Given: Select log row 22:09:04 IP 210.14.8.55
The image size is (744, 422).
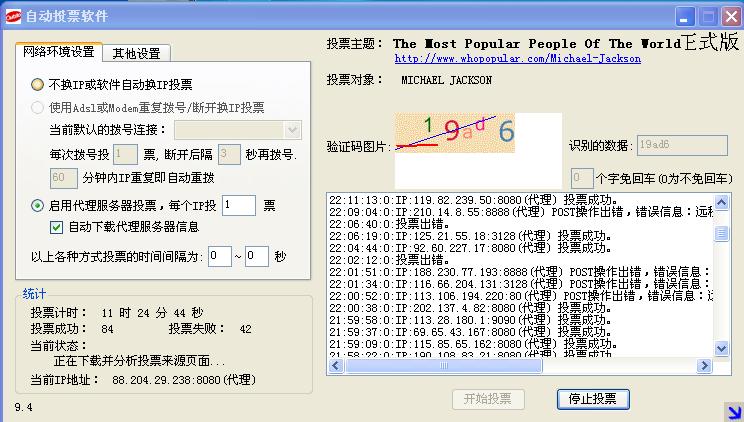Looking at the screenshot, I should click(521, 212).
